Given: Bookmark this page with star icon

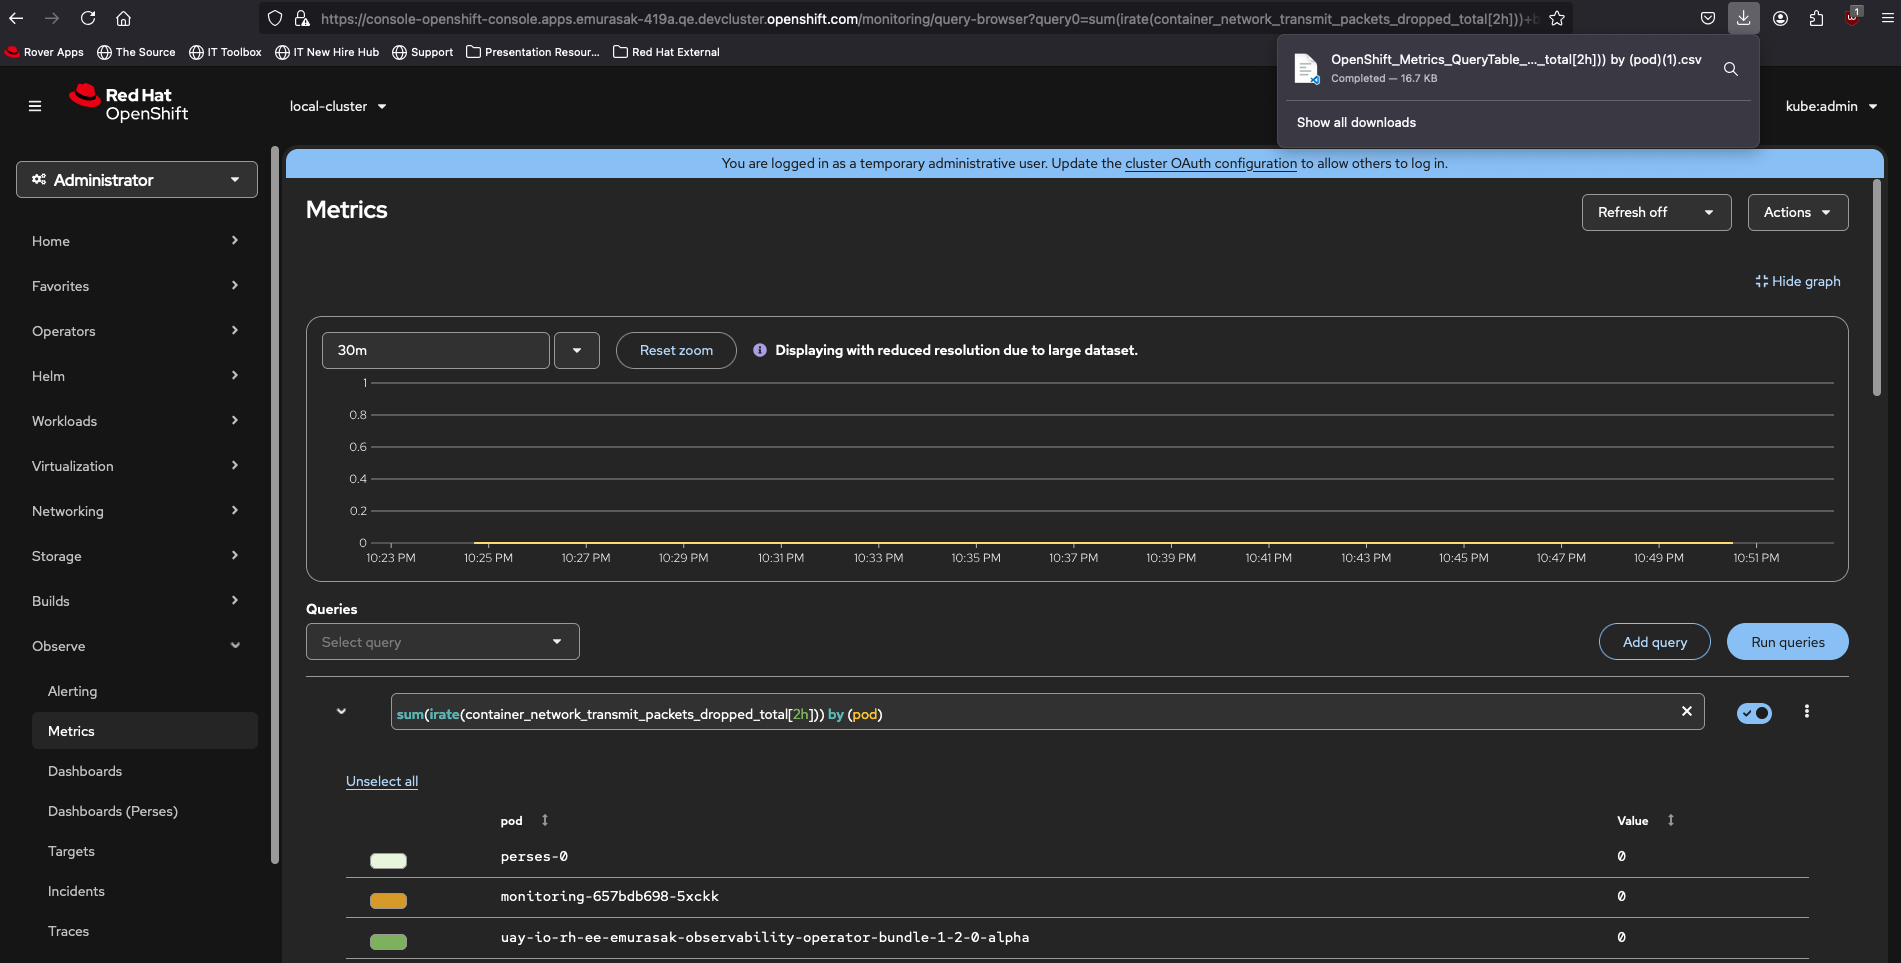Looking at the screenshot, I should click(1557, 18).
